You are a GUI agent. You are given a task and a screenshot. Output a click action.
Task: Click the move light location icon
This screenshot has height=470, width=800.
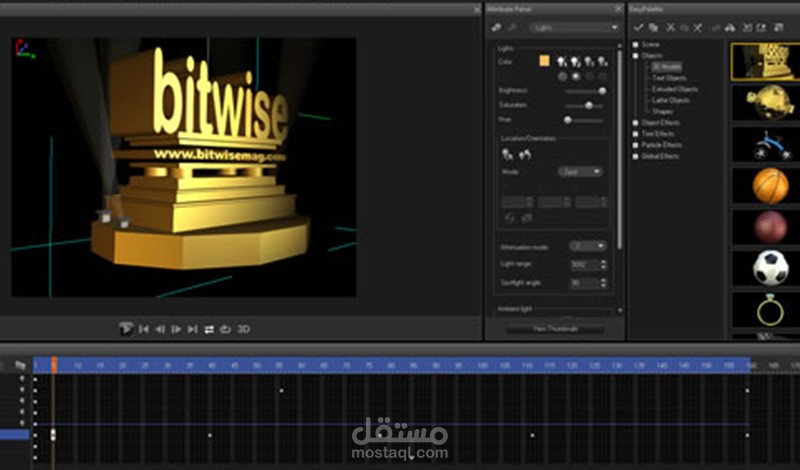tap(508, 155)
